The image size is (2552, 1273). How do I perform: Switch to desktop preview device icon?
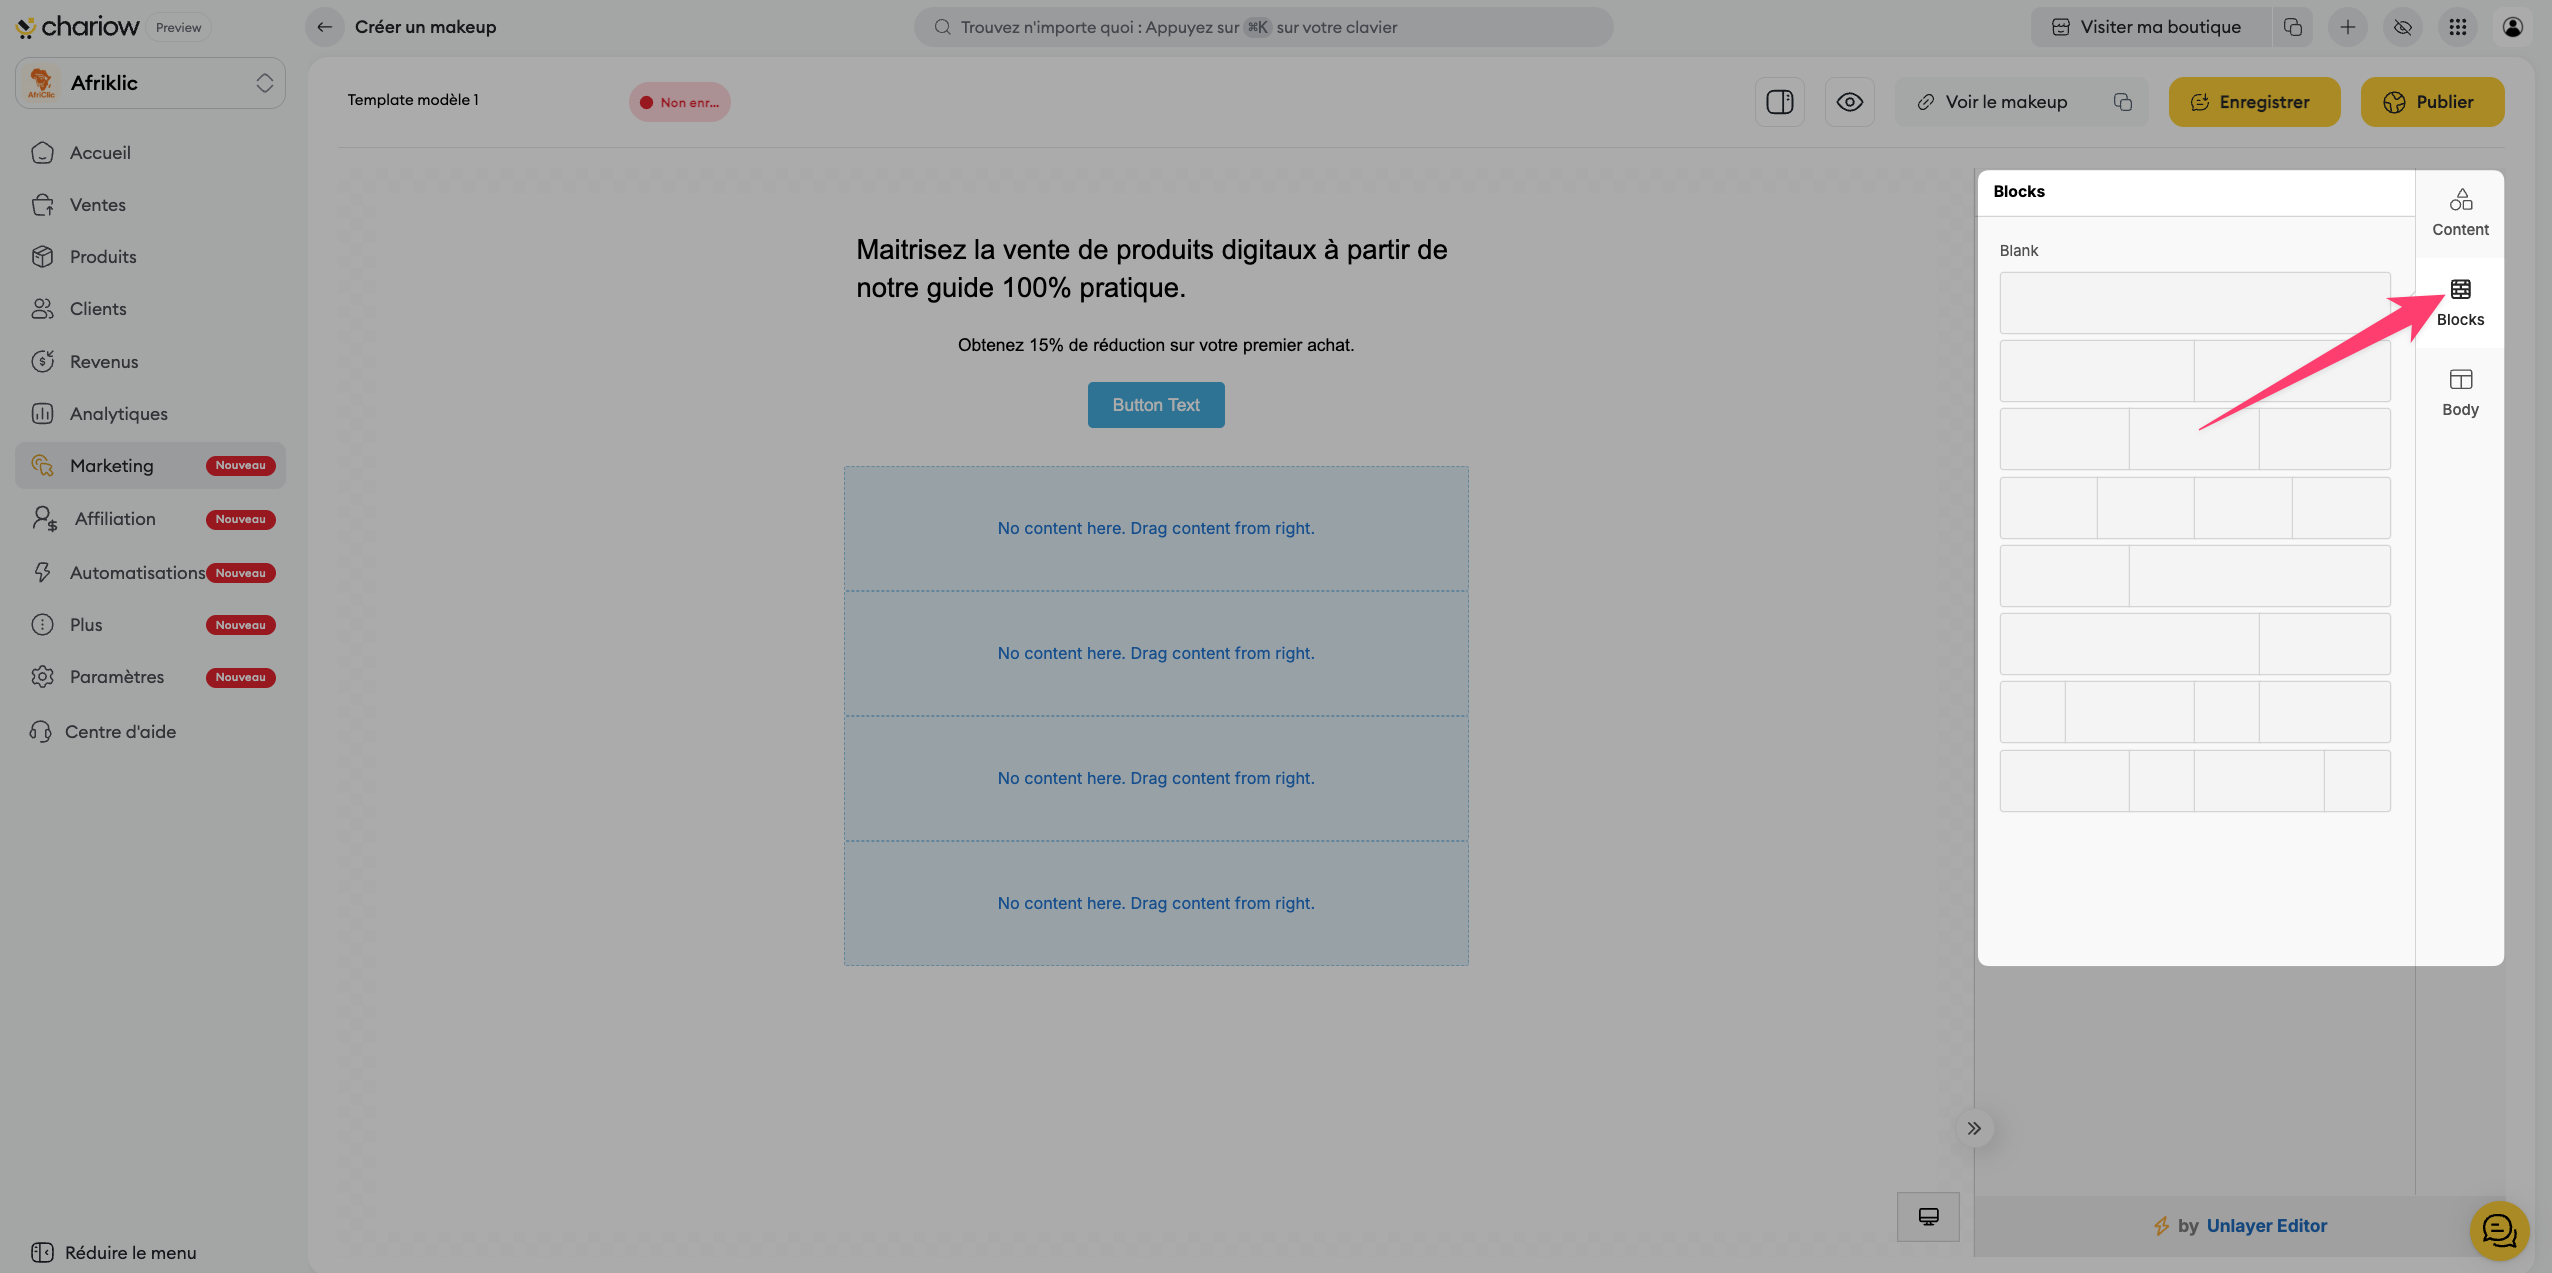point(1927,1216)
